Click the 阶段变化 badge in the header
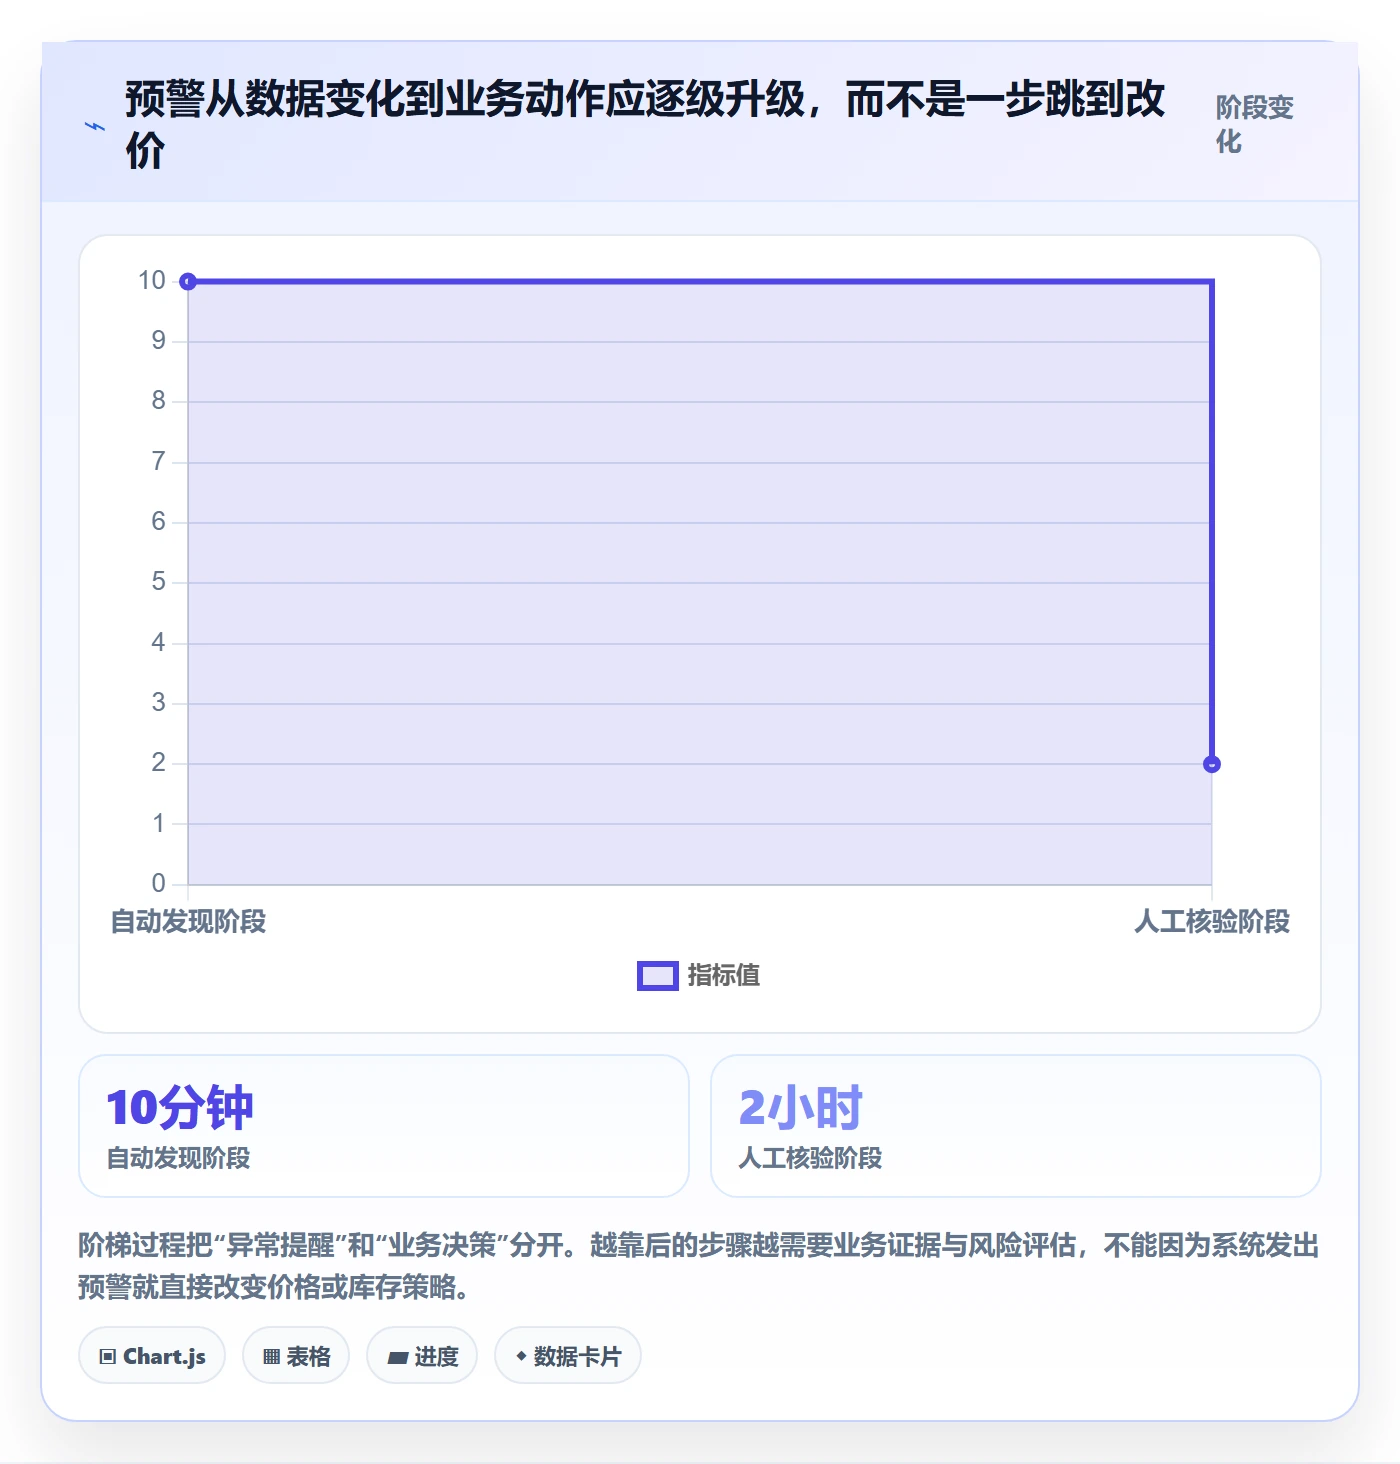The image size is (1400, 1464). point(1255,125)
